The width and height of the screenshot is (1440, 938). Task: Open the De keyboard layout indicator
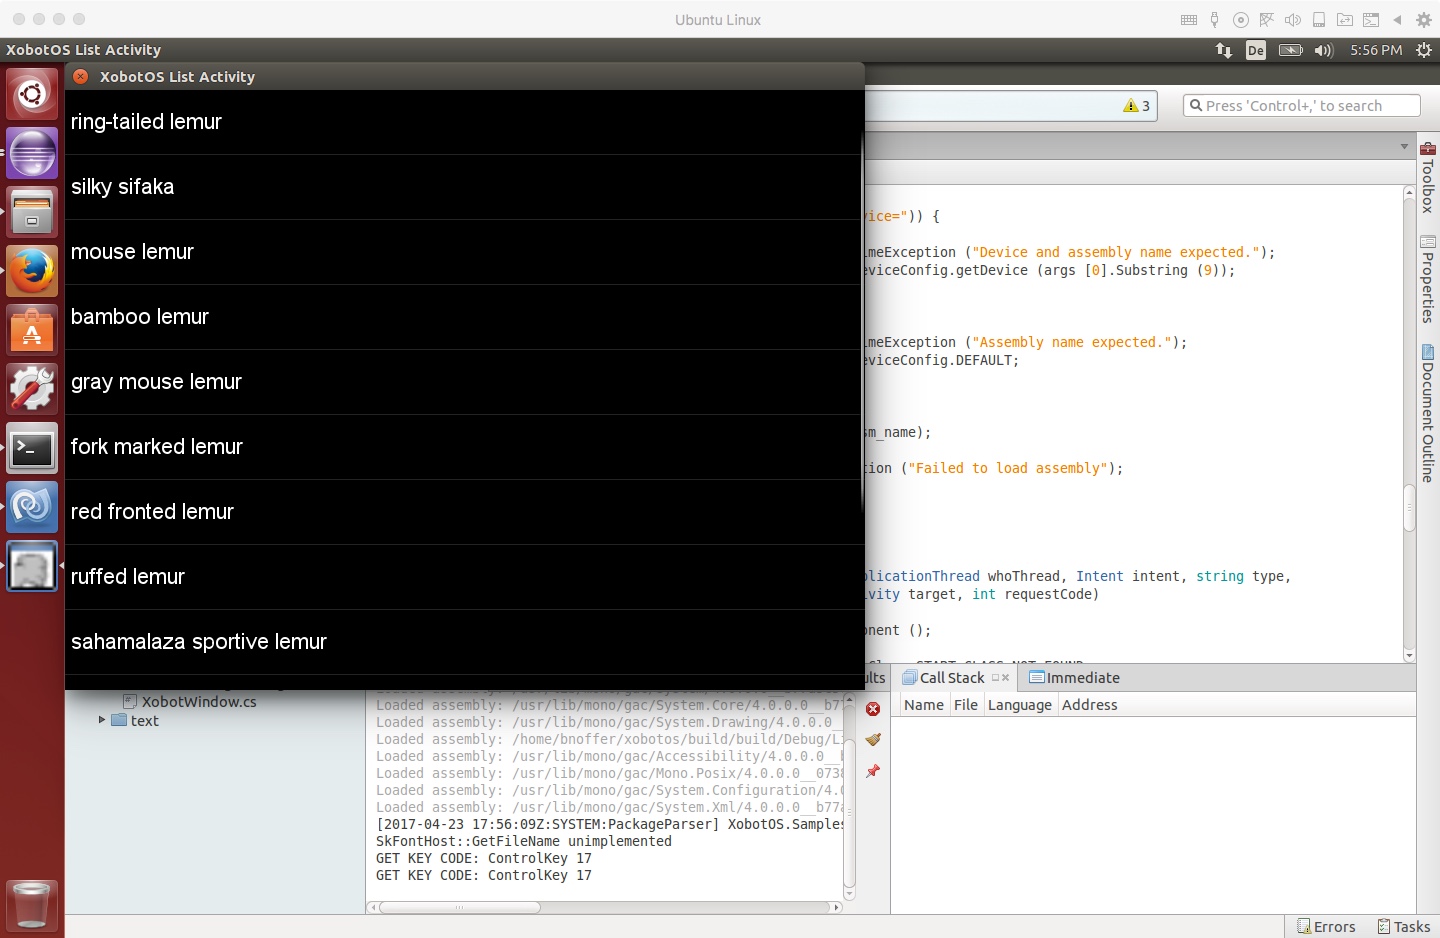pos(1256,50)
